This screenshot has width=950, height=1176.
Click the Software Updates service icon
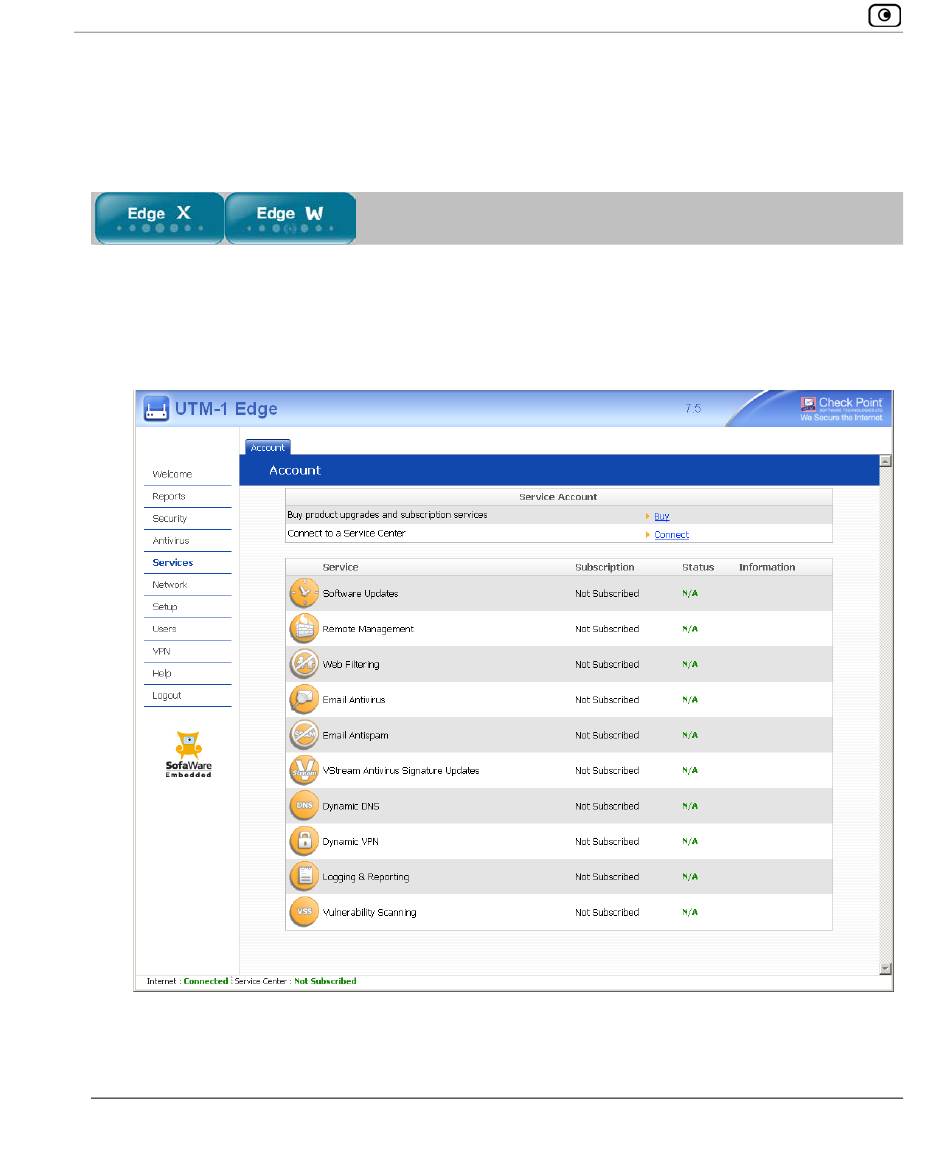[304, 593]
